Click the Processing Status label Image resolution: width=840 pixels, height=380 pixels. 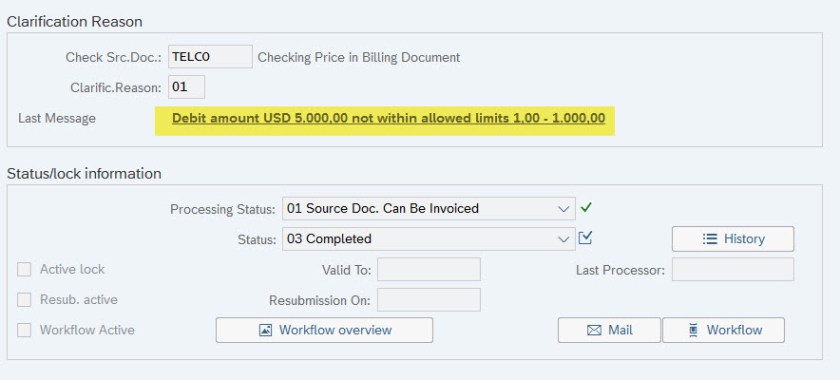pos(223,209)
